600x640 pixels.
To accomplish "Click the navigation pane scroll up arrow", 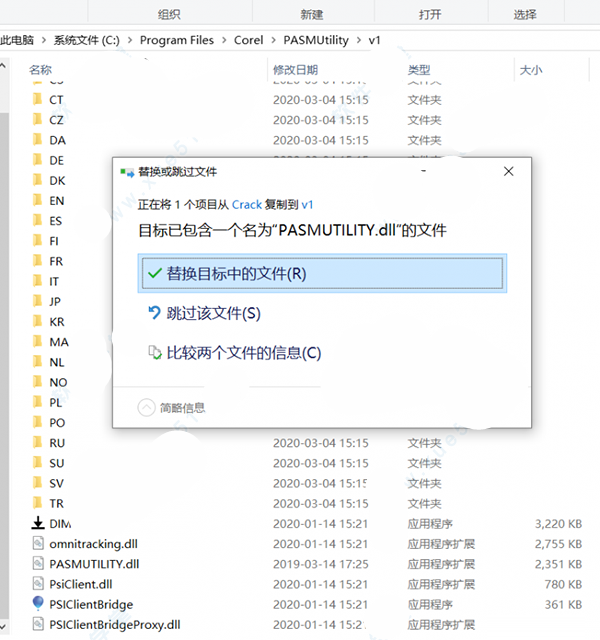I will [3, 65].
